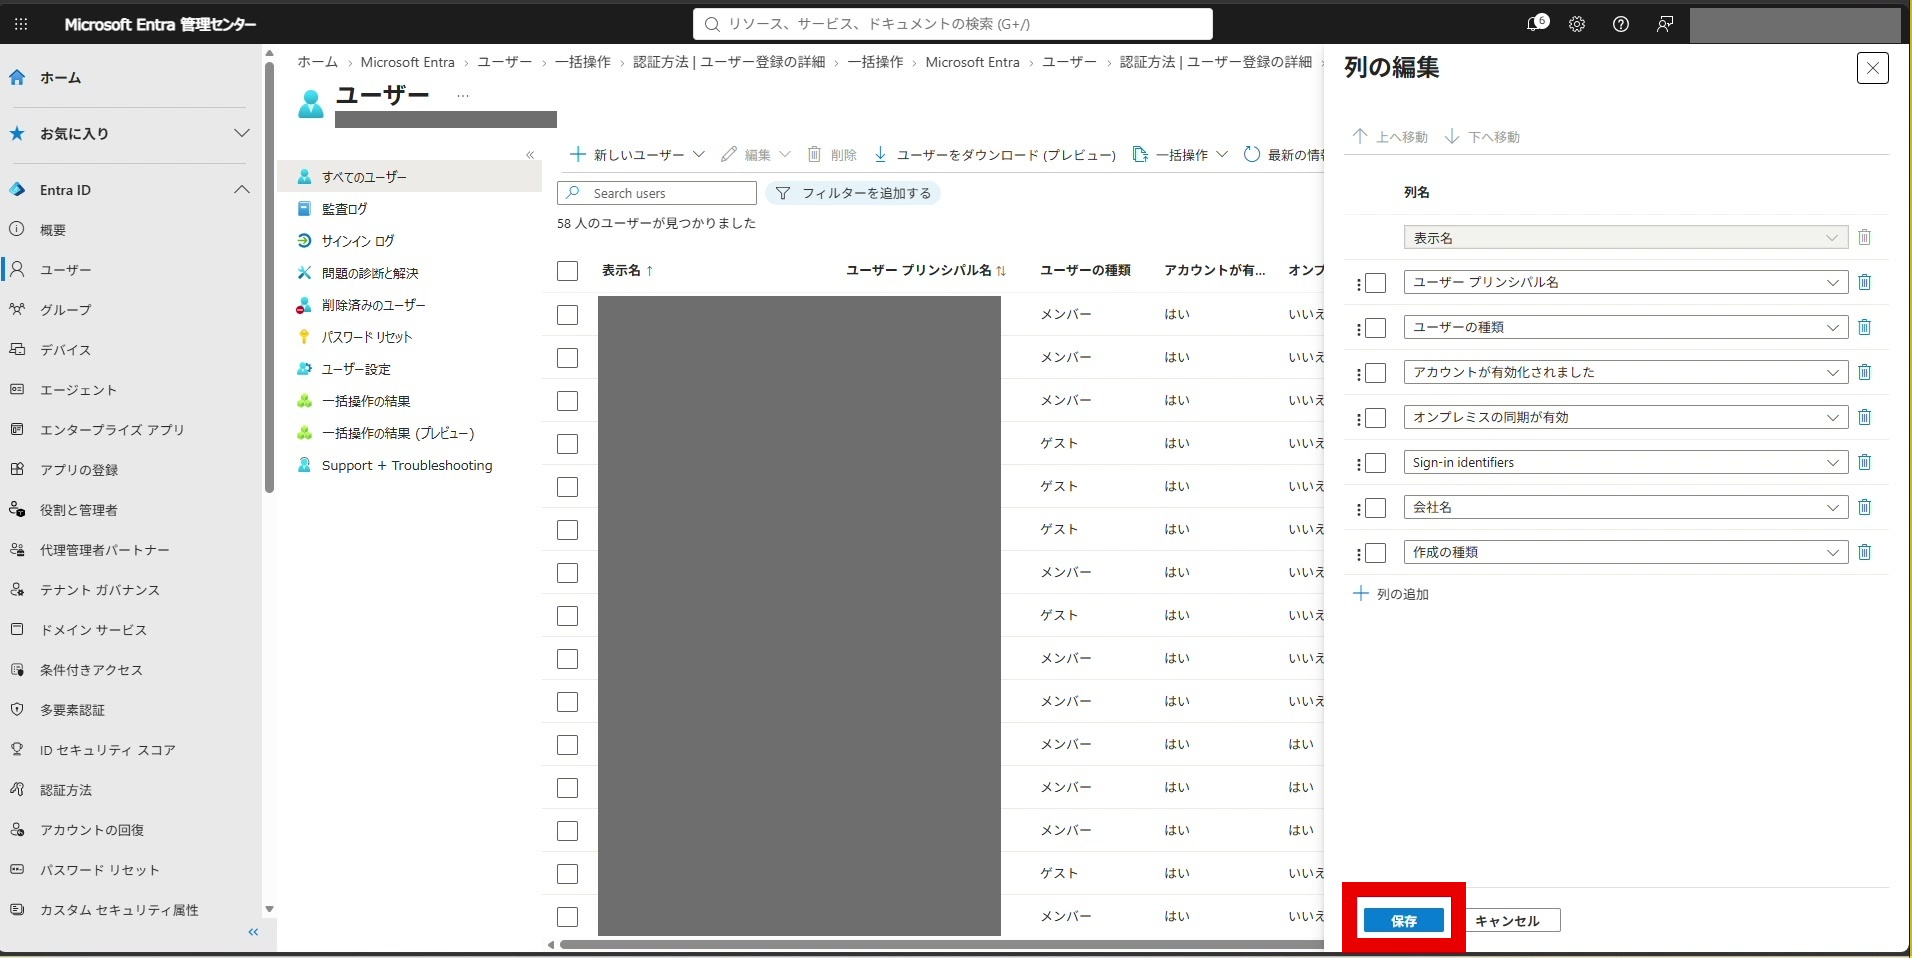Close the 列の編集 panel
This screenshot has height=958, width=1912.
1872,68
